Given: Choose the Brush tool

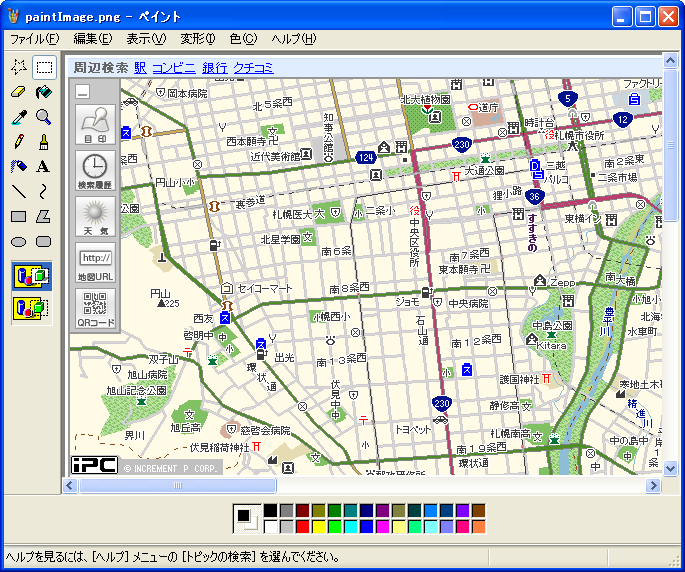Looking at the screenshot, I should pos(44,142).
